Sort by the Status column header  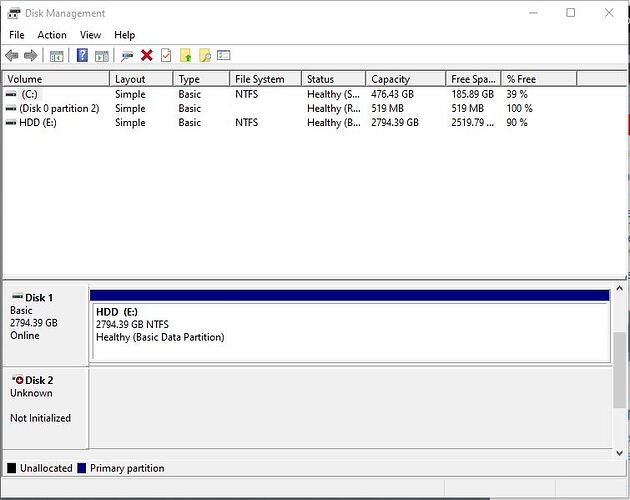pyautogui.click(x=333, y=79)
